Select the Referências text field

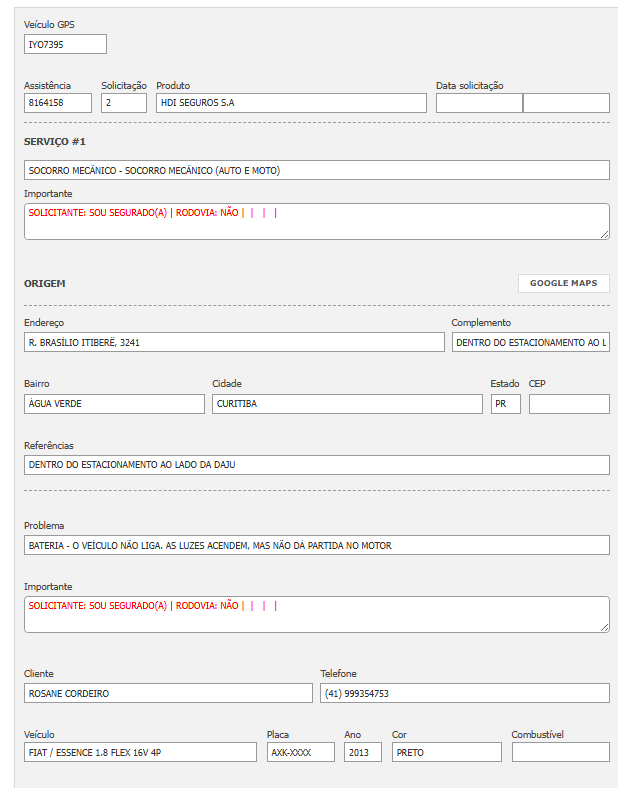316,465
